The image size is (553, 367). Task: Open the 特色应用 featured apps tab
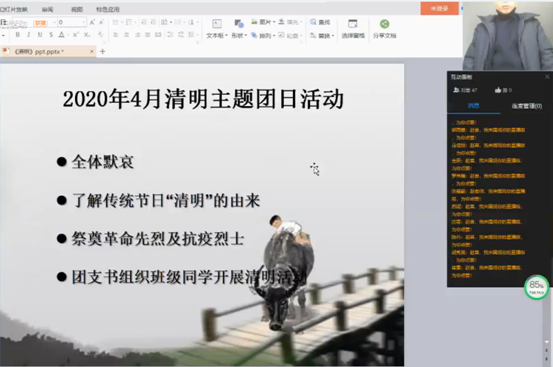click(108, 9)
